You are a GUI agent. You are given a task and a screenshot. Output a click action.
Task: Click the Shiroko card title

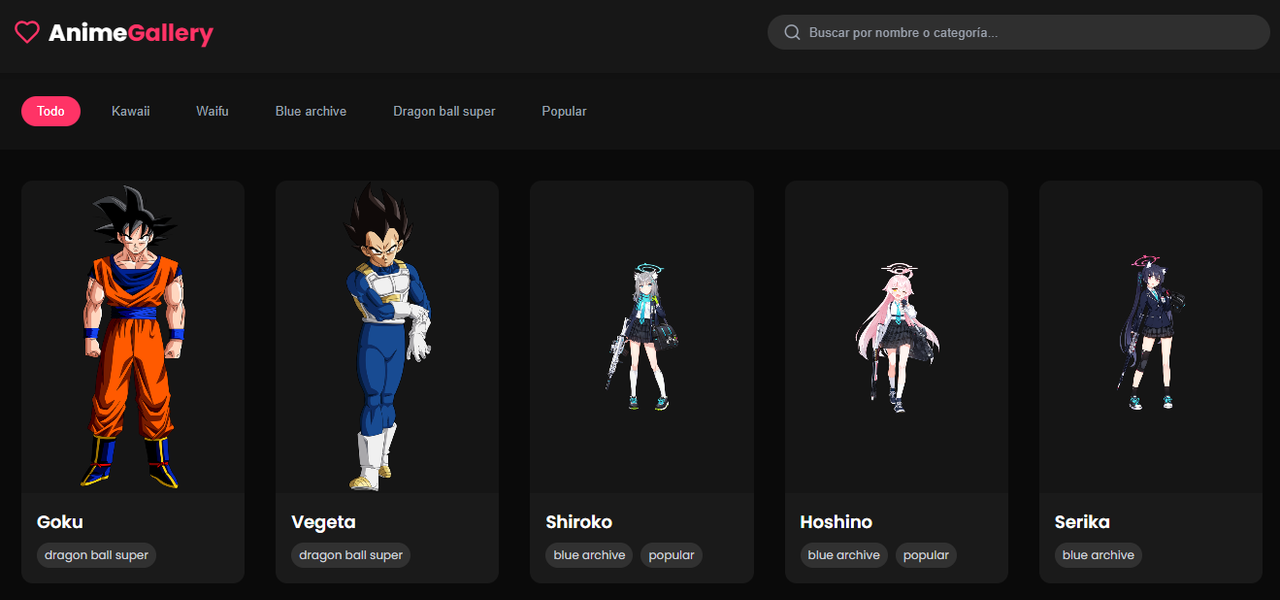579,522
